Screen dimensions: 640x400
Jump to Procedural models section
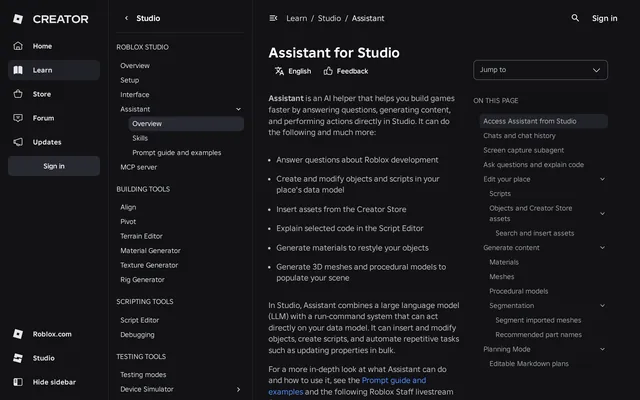pyautogui.click(x=518, y=291)
